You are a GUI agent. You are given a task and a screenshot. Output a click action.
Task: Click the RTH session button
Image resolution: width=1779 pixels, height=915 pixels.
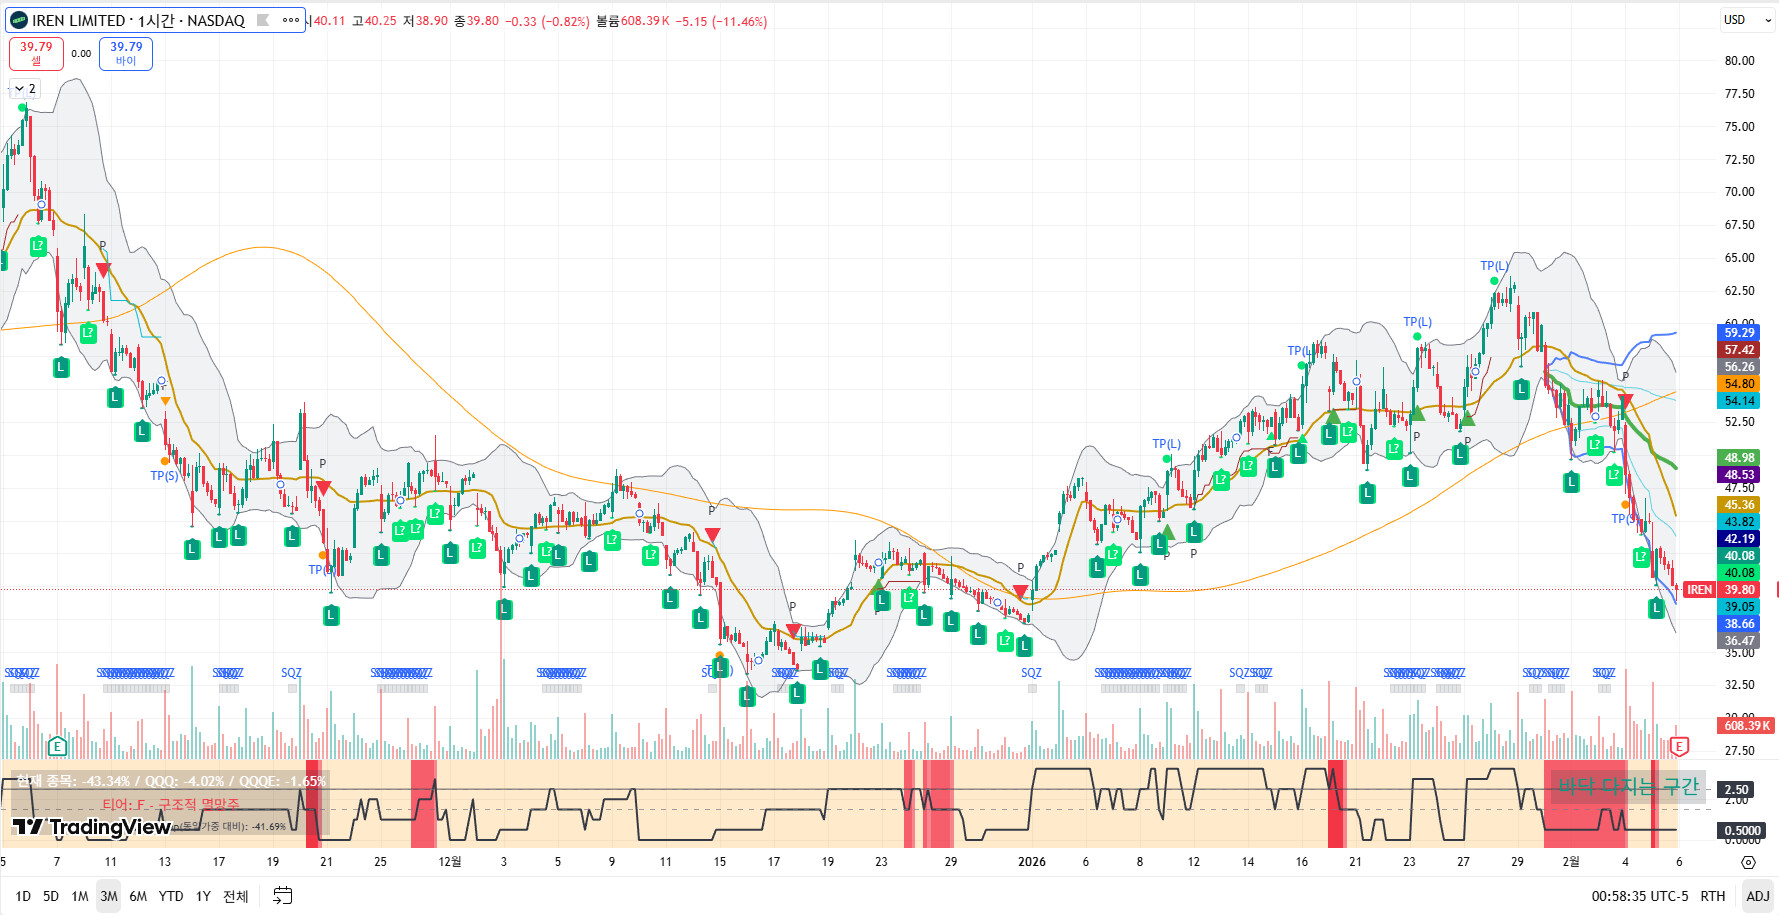1713,896
